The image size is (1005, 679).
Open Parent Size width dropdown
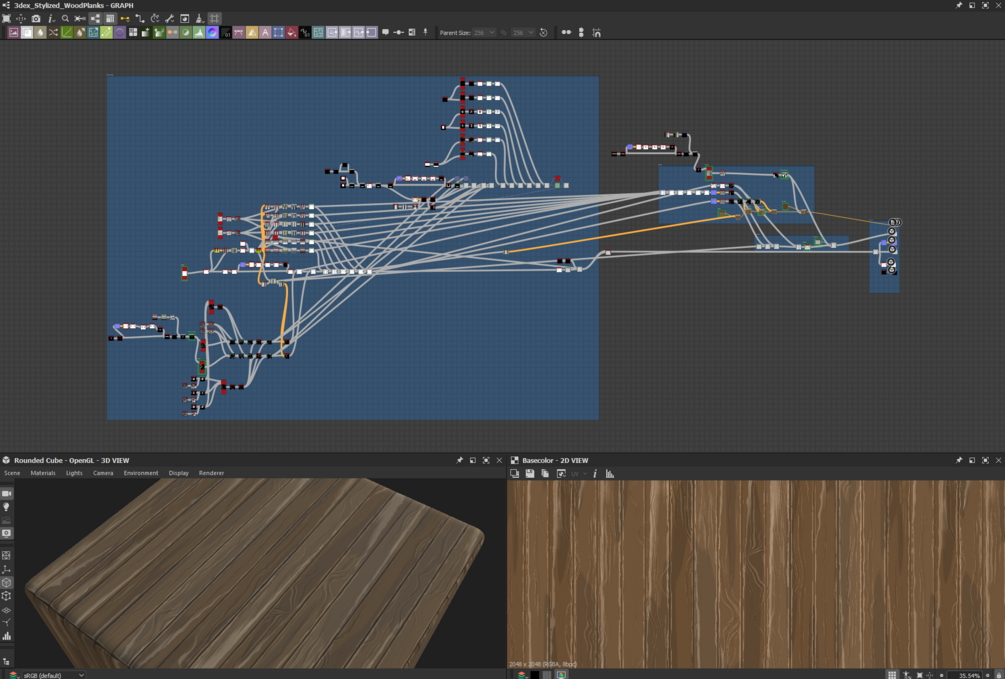click(x=484, y=32)
